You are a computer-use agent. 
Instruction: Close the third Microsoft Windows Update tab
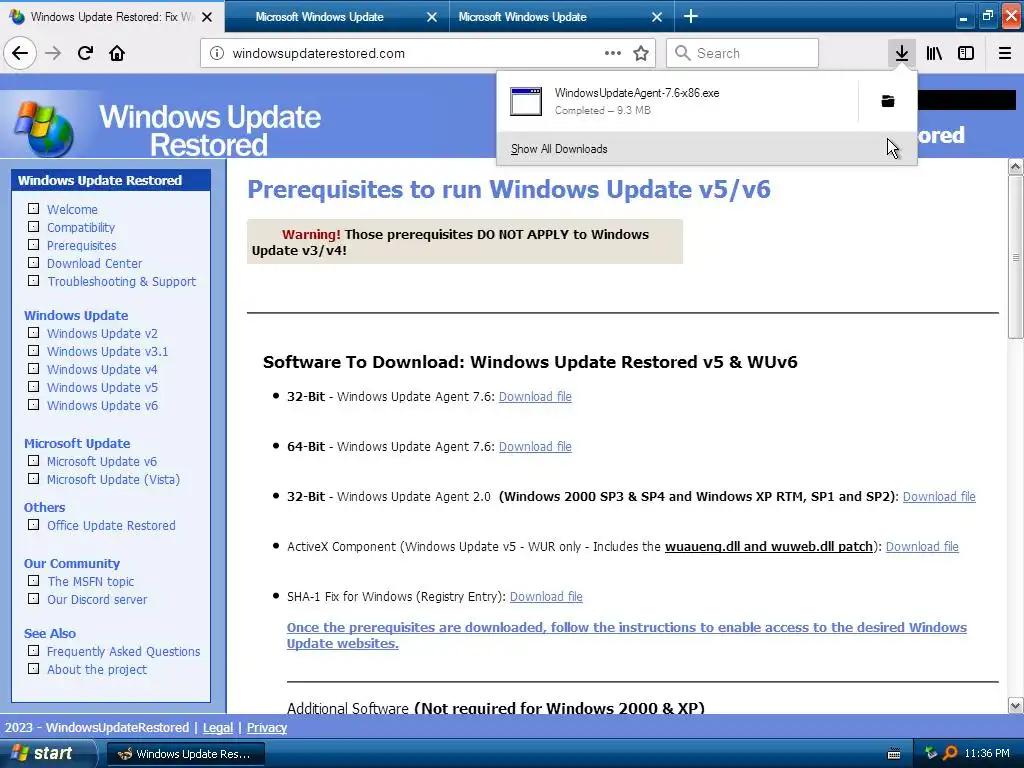657,18
